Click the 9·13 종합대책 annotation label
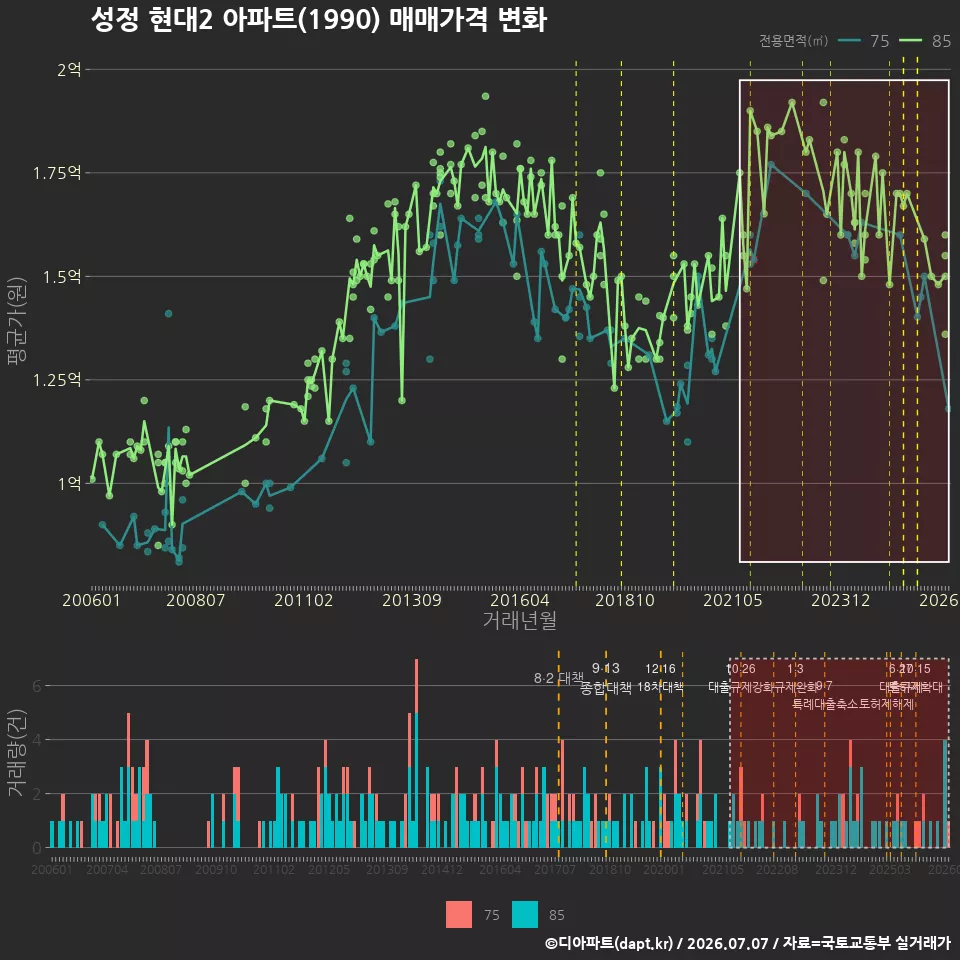 pyautogui.click(x=606, y=678)
